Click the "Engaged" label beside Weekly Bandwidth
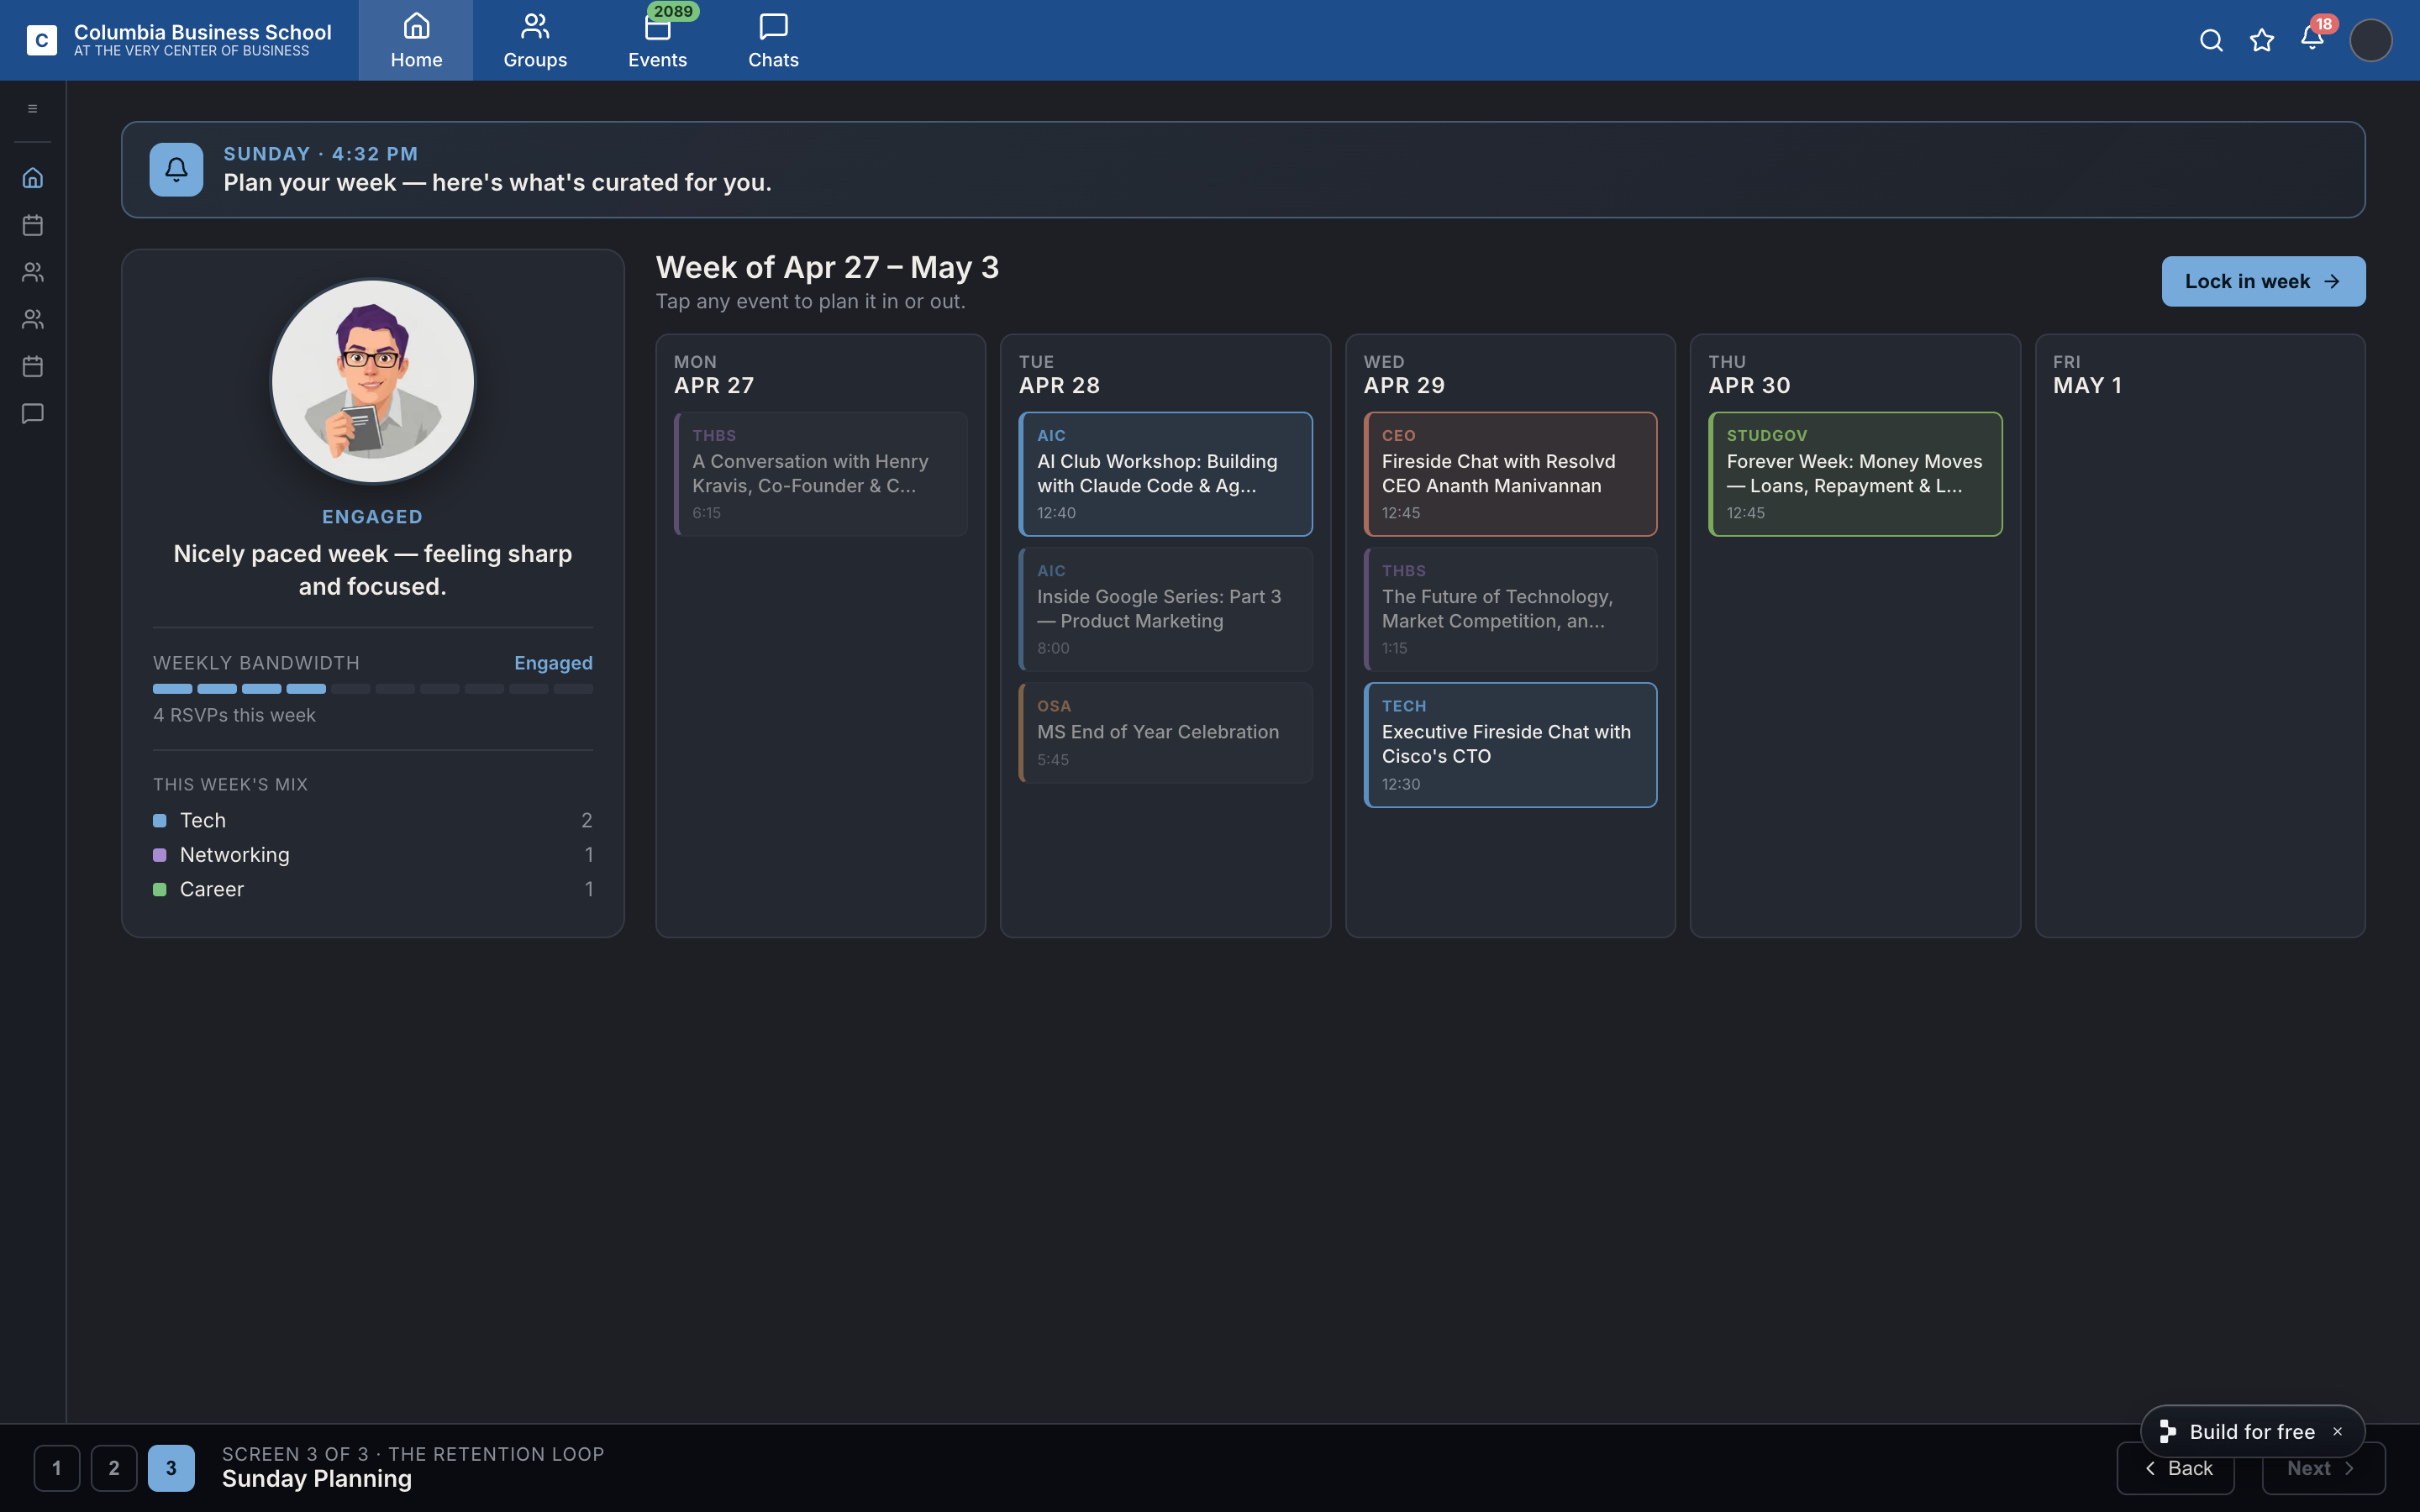Screen dimensions: 2420x1512 [x=553, y=663]
